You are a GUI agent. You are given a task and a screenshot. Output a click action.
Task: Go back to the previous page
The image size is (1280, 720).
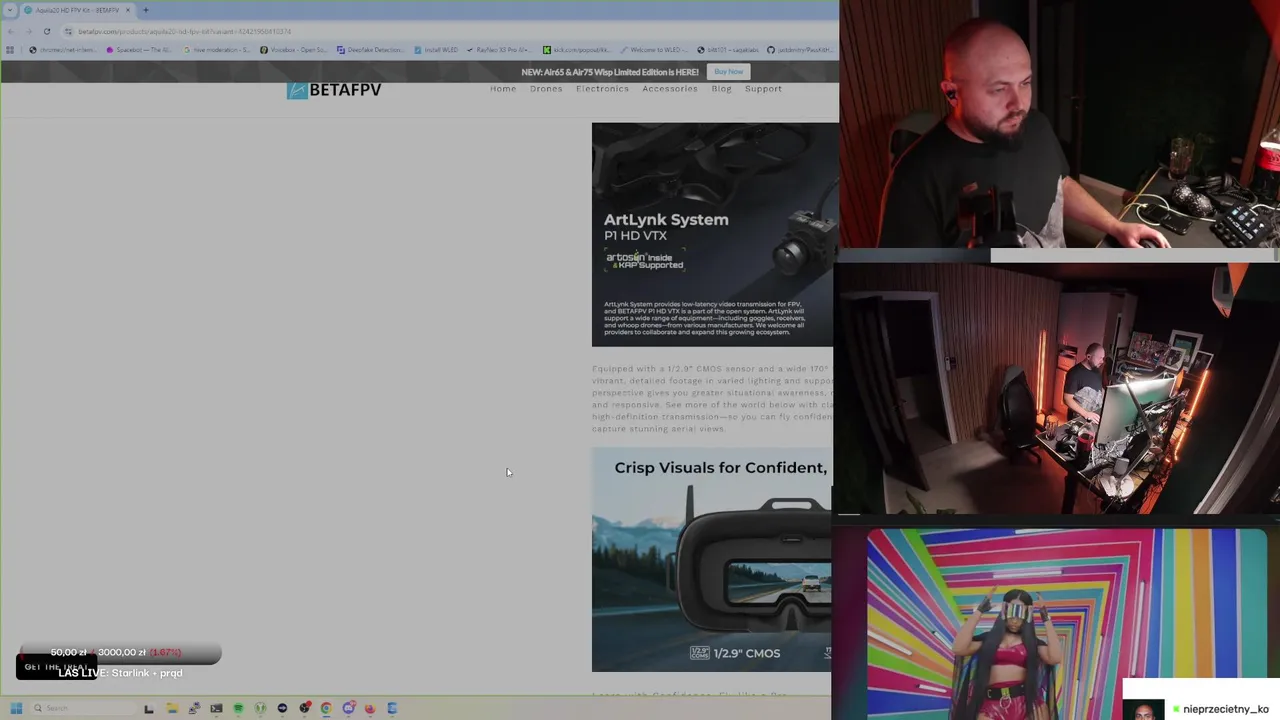tap(11, 31)
